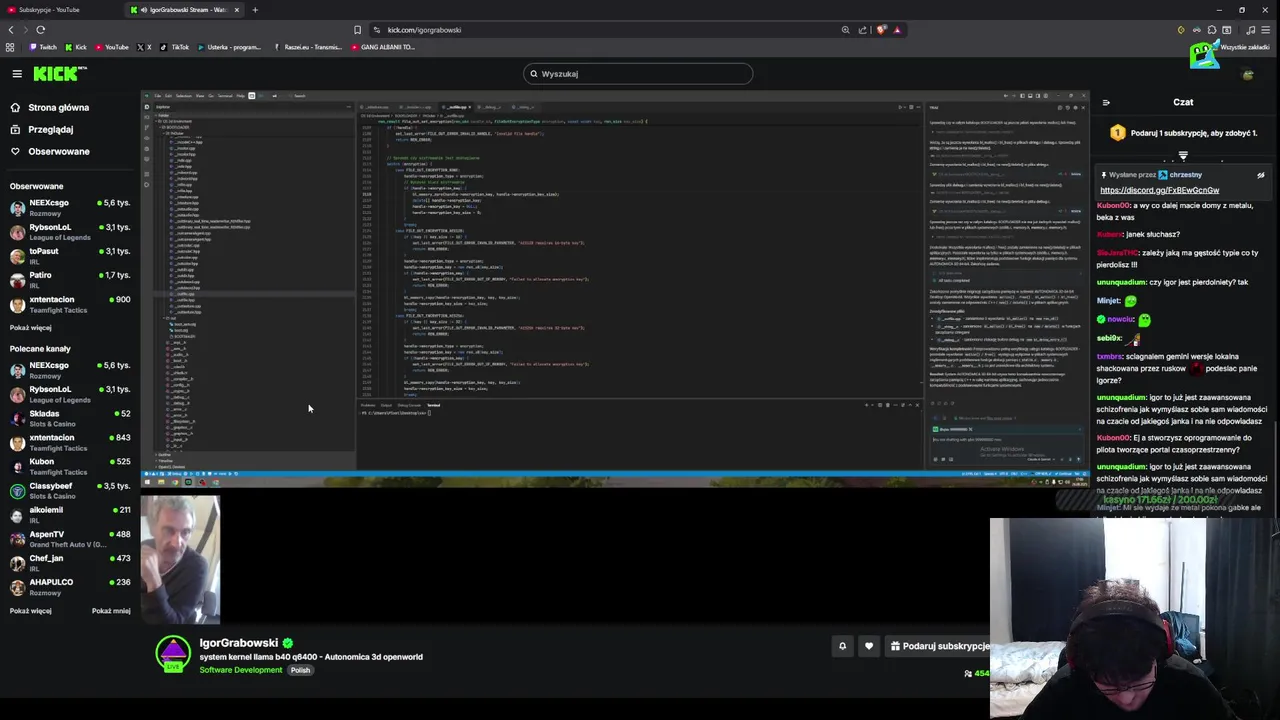Open the Twitch bookmark
The width and height of the screenshot is (1280, 720).
pyautogui.click(x=43, y=47)
